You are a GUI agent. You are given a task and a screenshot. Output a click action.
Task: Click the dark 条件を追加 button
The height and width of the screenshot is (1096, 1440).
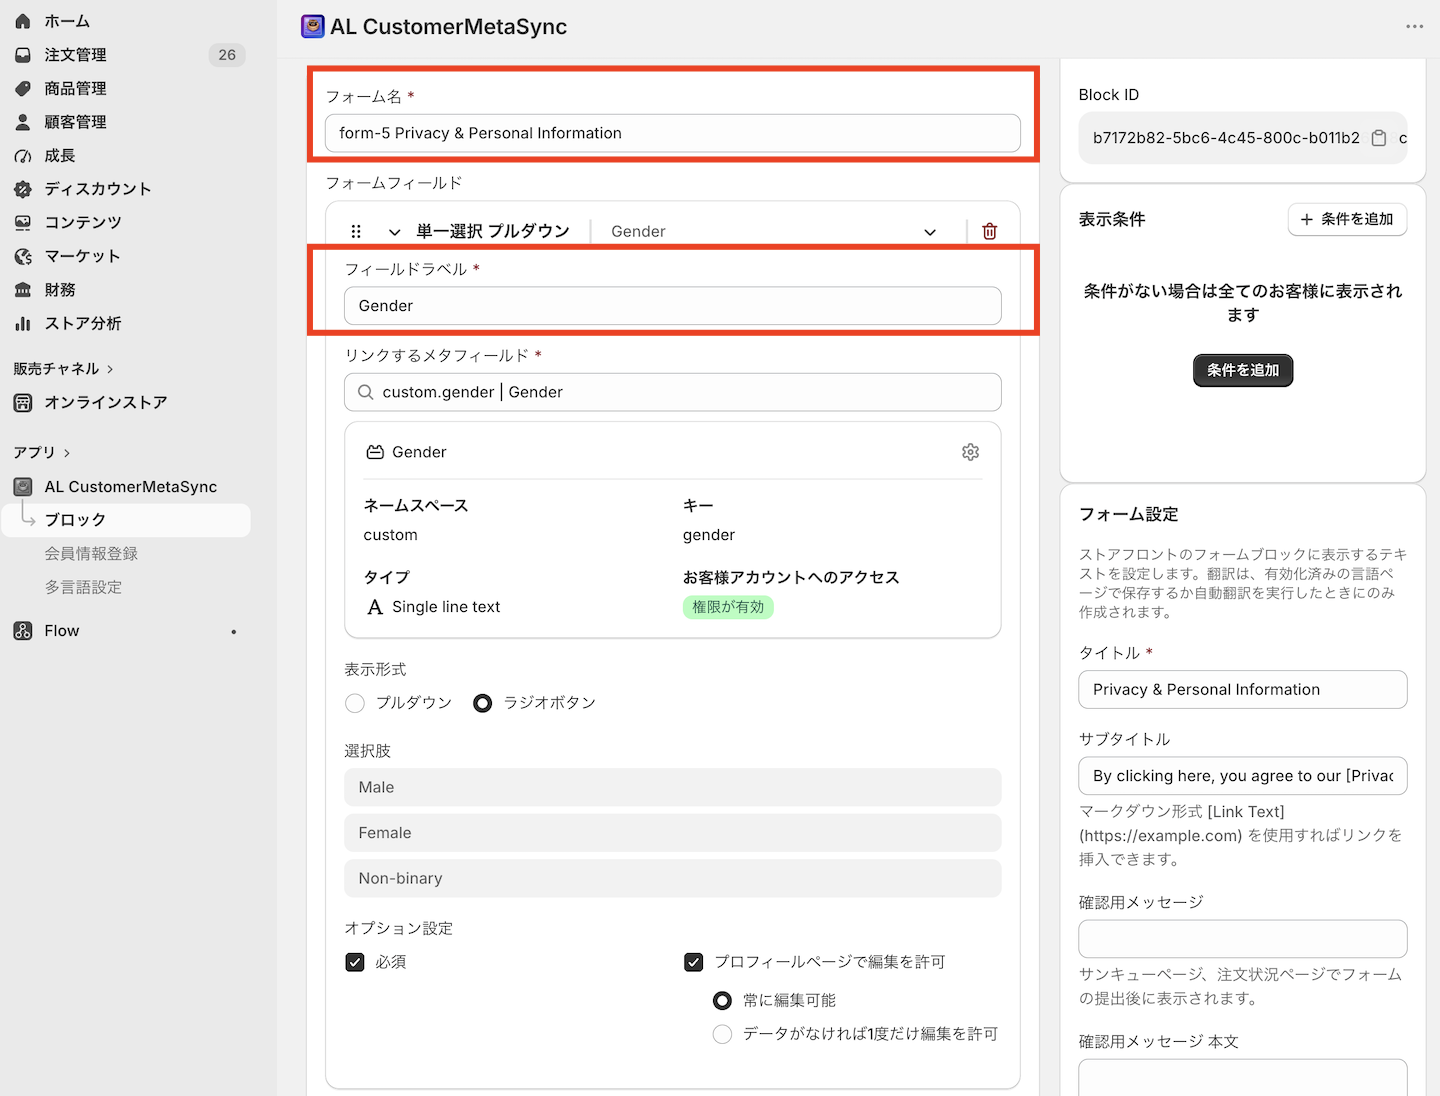1243,370
